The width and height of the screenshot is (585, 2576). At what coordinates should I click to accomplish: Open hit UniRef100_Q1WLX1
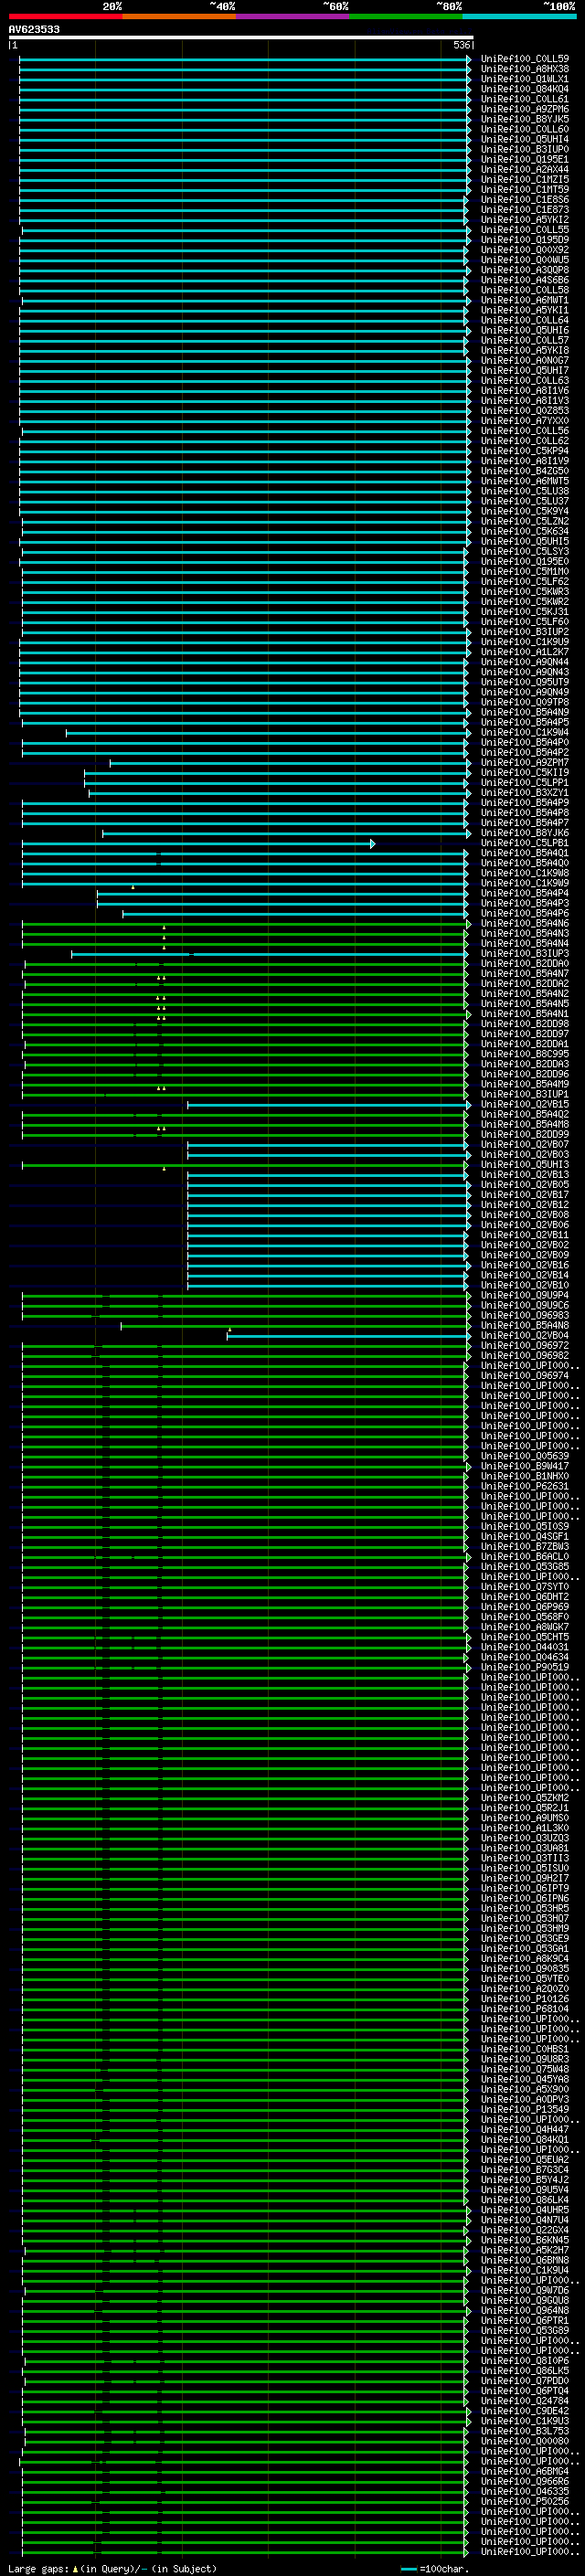click(524, 79)
